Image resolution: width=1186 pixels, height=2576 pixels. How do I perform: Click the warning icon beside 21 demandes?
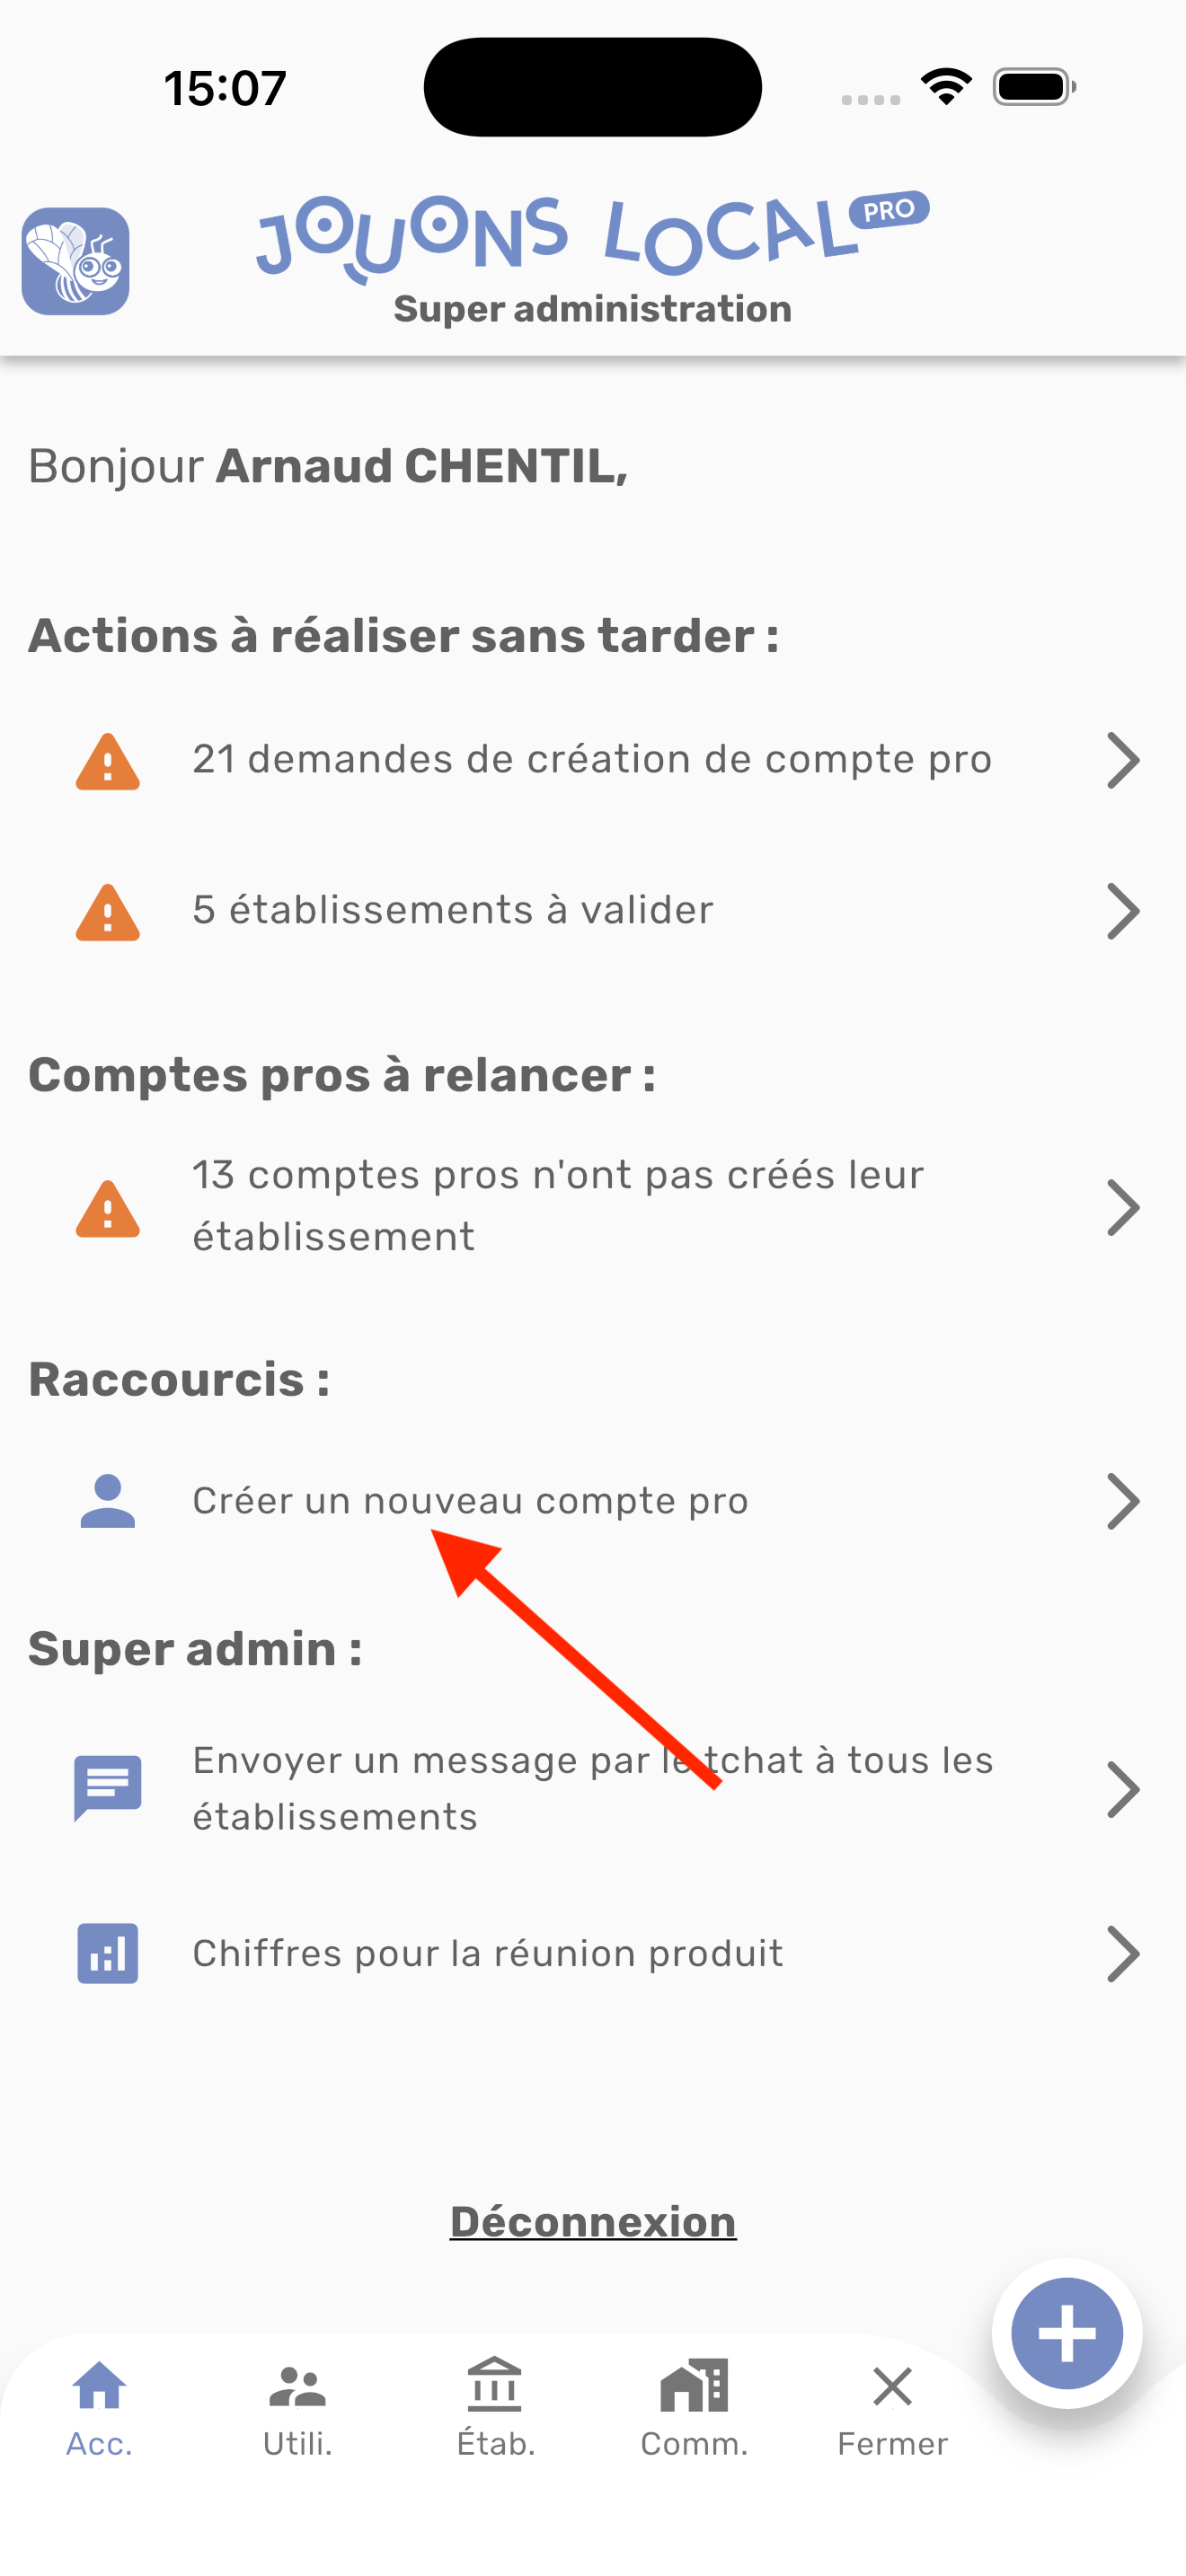pos(108,761)
